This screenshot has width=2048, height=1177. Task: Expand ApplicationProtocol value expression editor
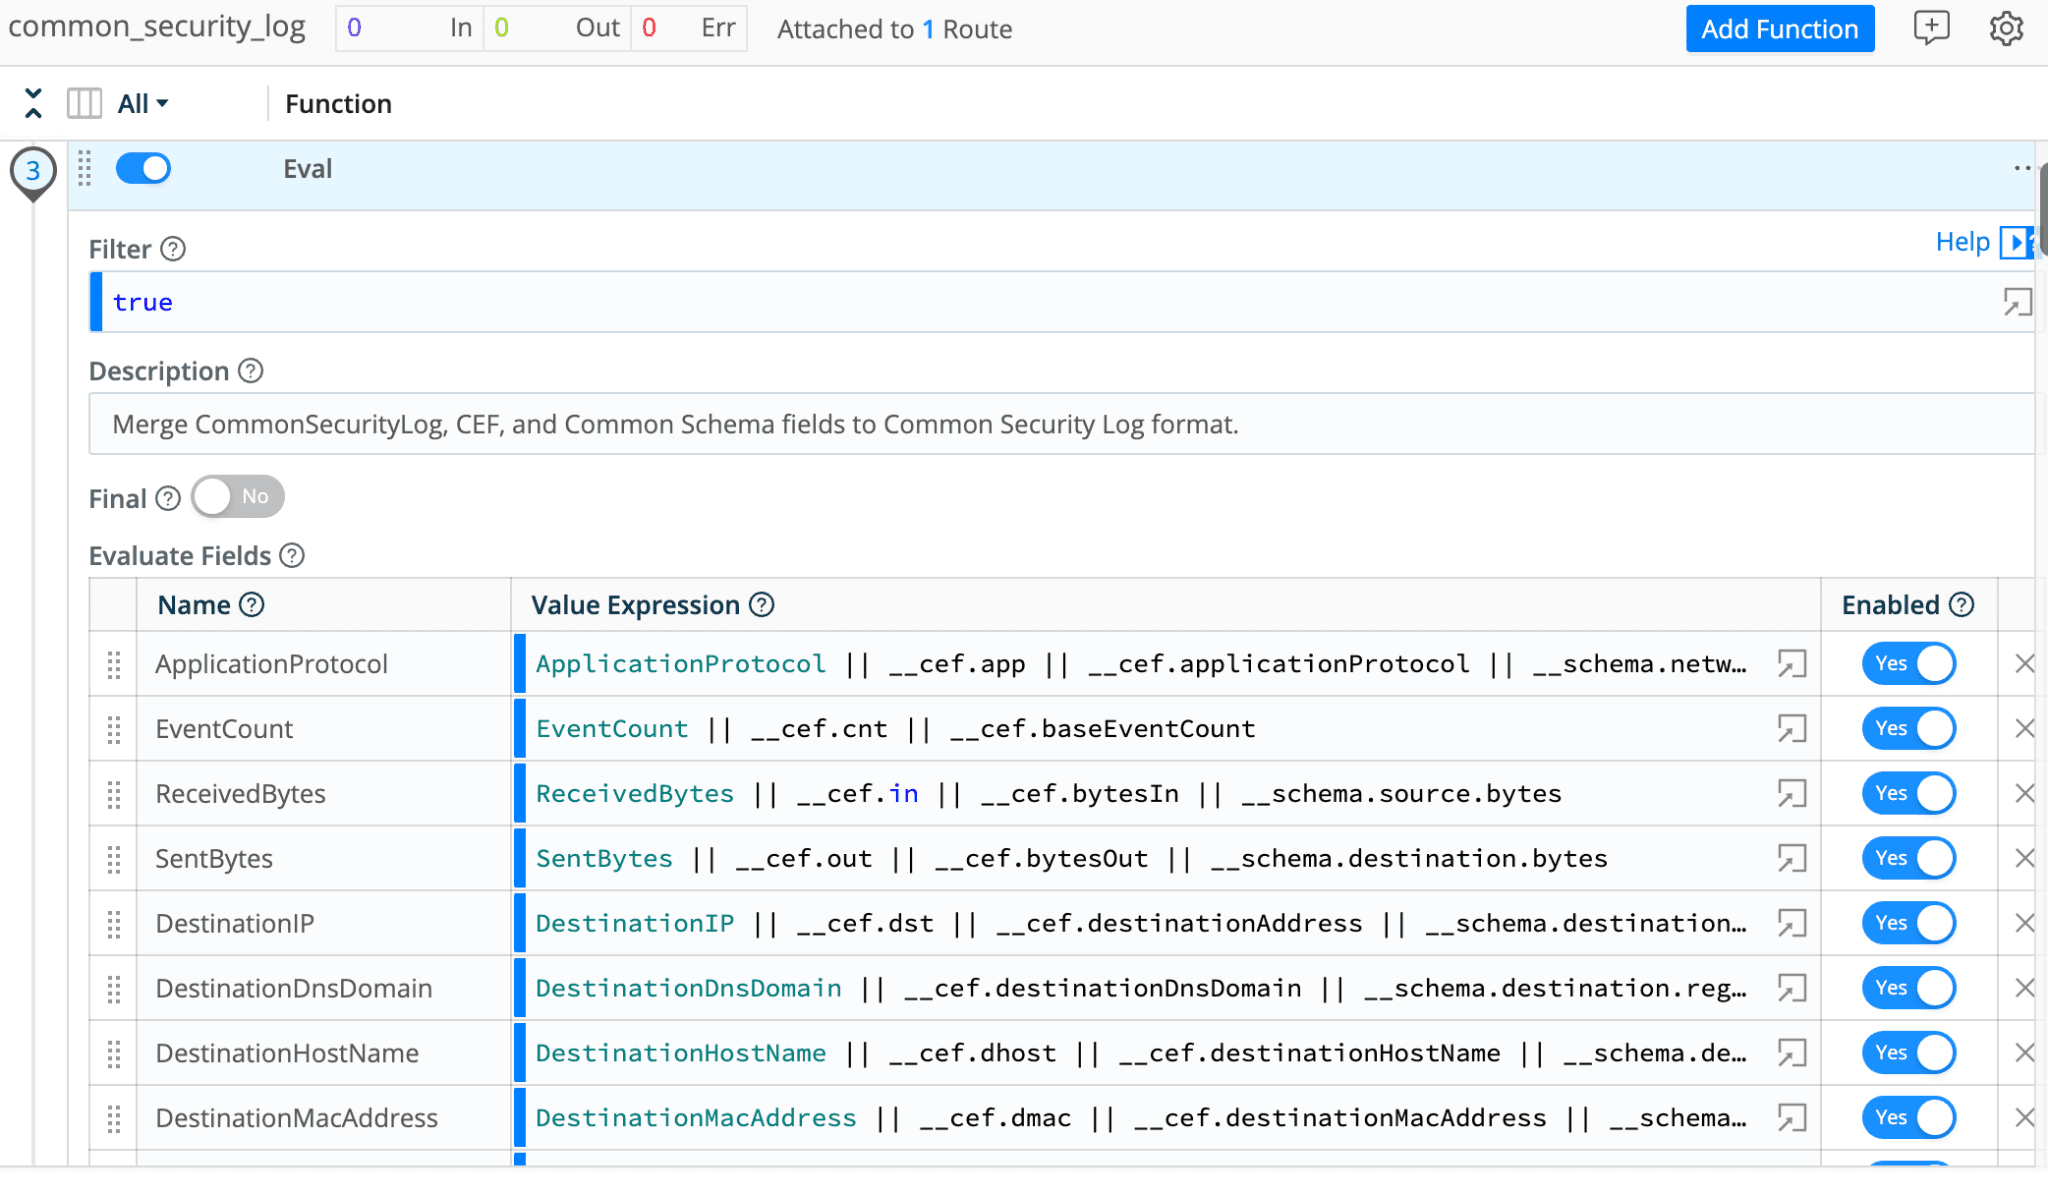(x=1791, y=664)
